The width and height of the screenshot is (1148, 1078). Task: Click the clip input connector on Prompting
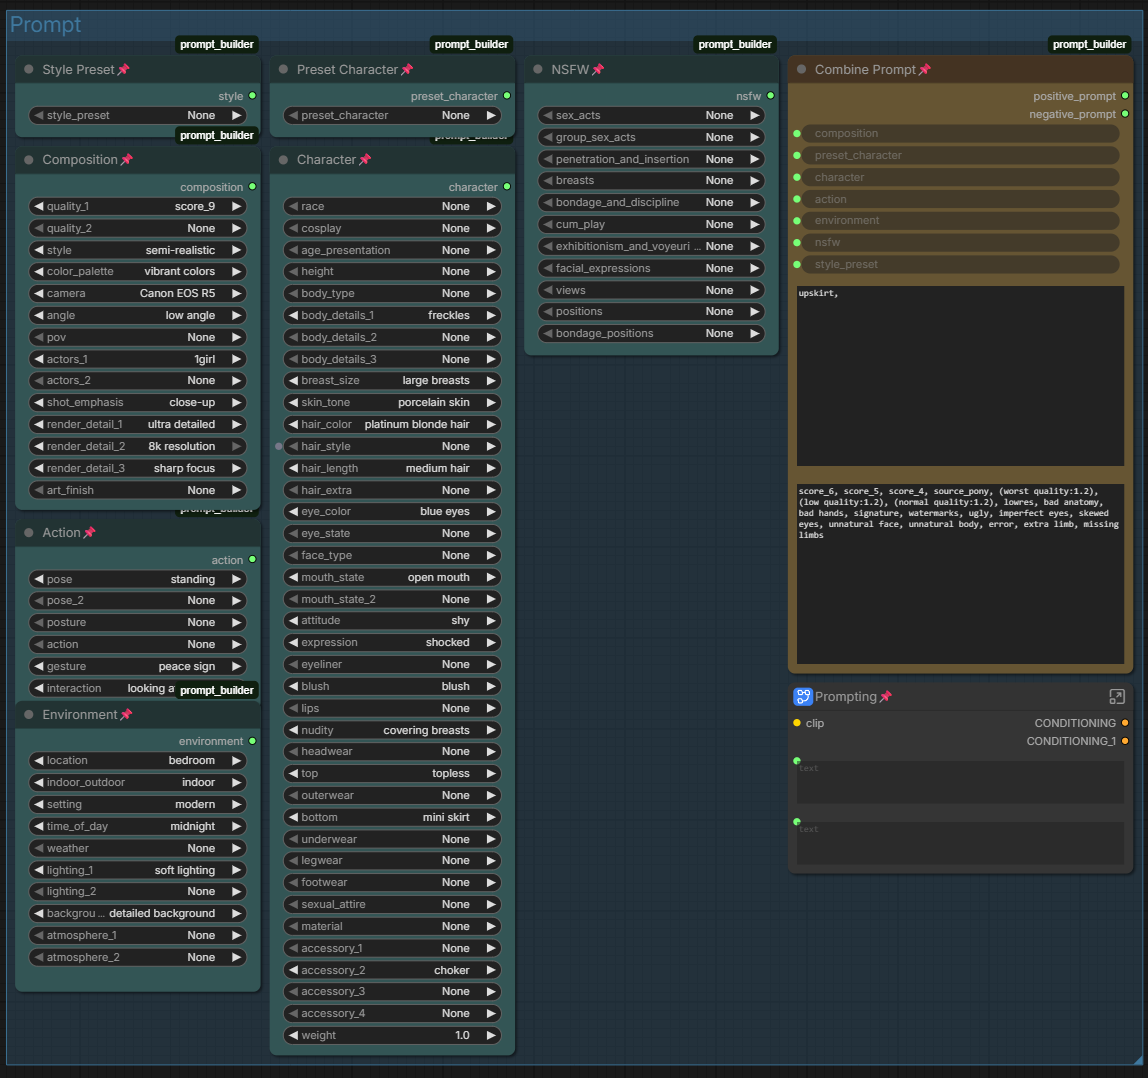click(797, 724)
